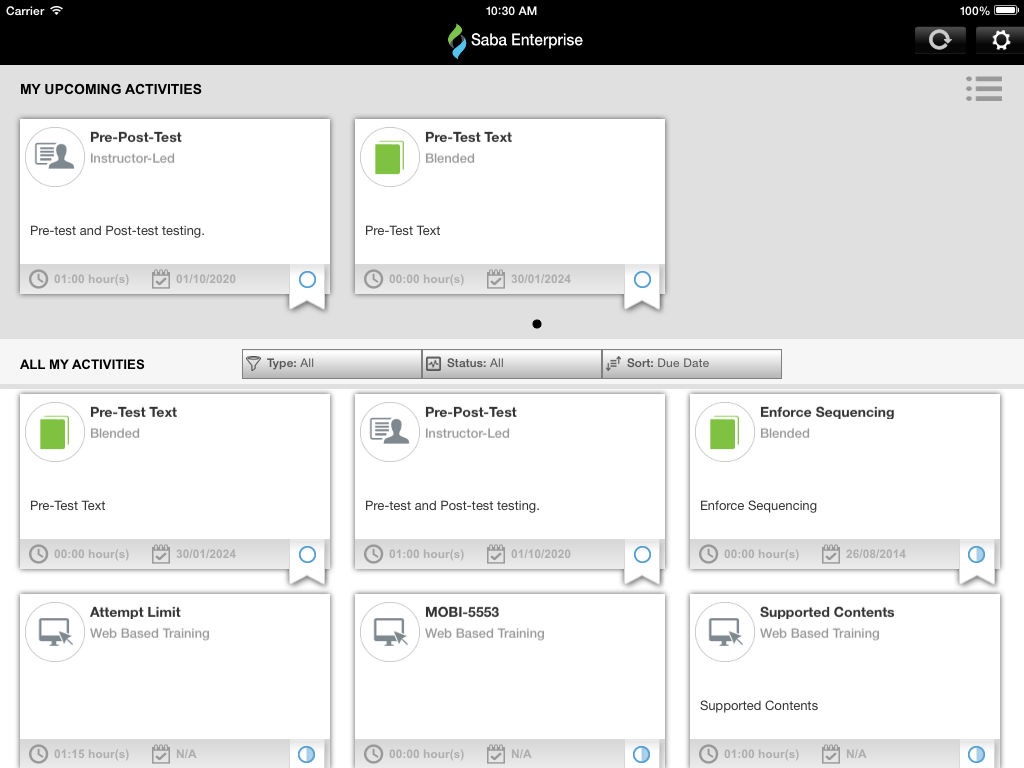Tap the page indicator dot under upcoming activities

coord(537,324)
